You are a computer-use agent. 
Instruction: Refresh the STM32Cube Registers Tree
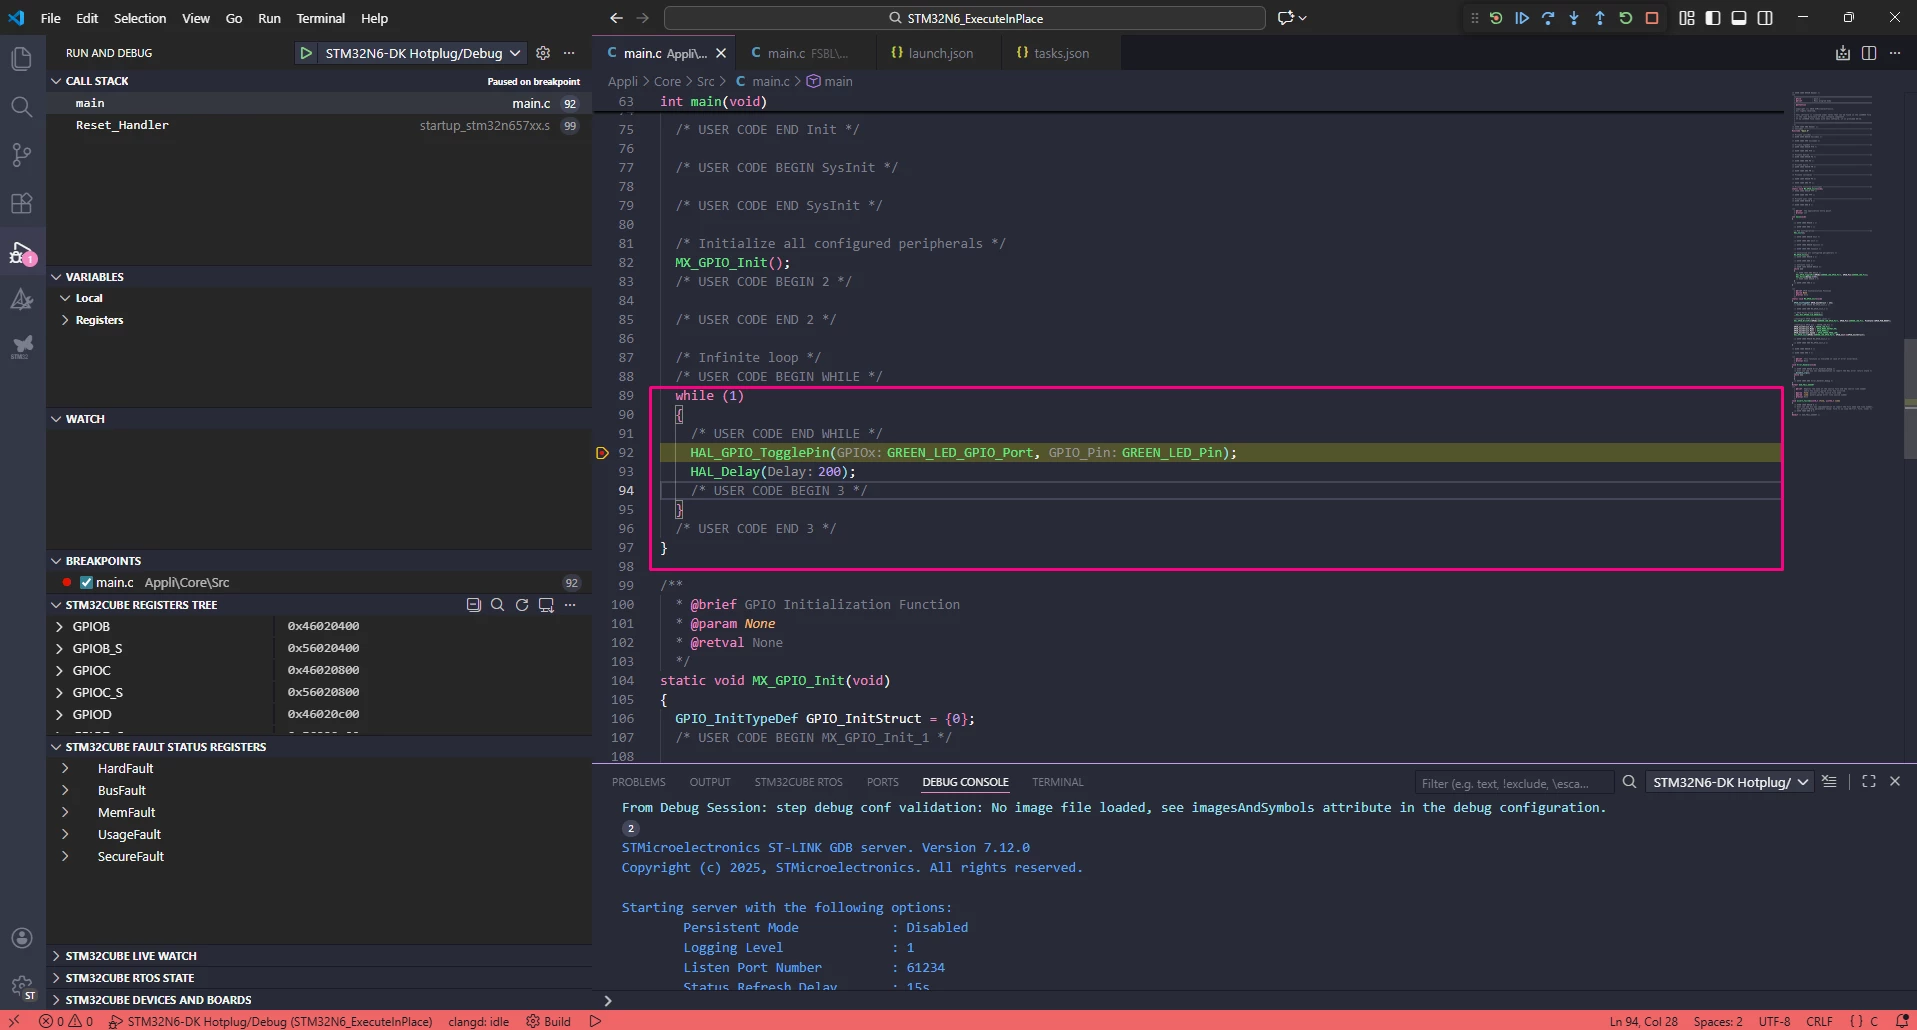coord(522,605)
